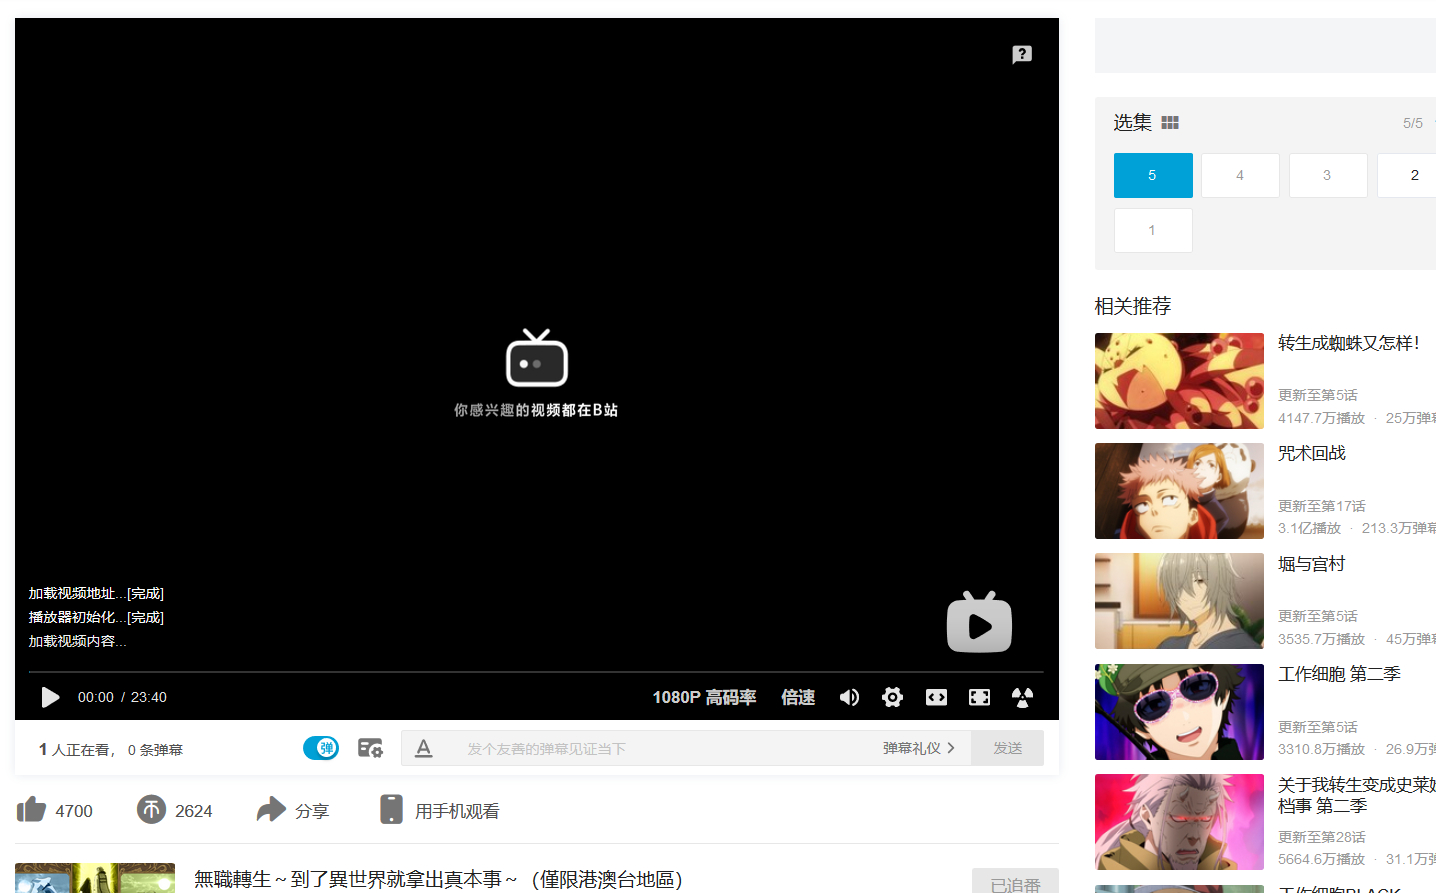Open the series cover thumbnail
The width and height of the screenshot is (1436, 893).
tap(95, 878)
